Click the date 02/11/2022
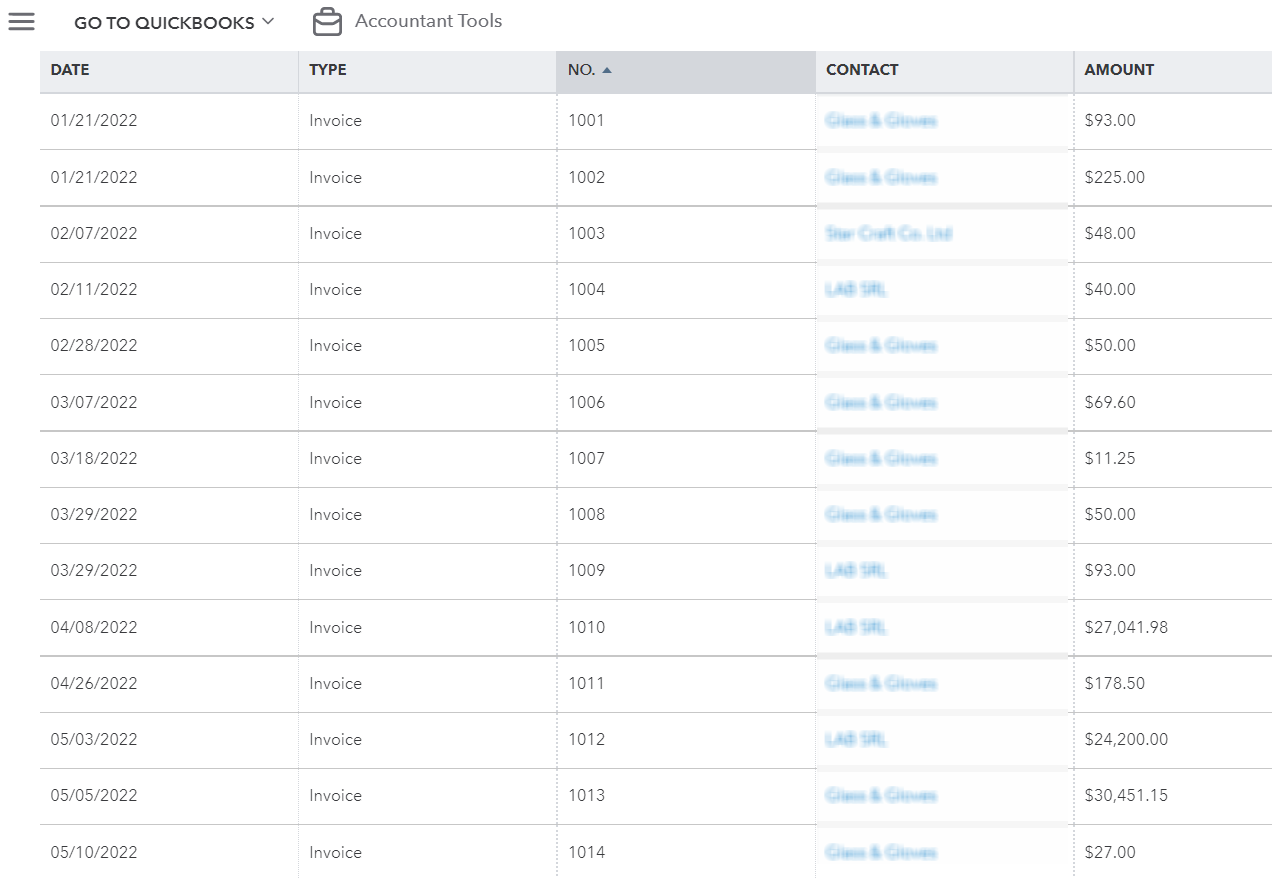Viewport: 1272px width, 878px height. [x=94, y=289]
